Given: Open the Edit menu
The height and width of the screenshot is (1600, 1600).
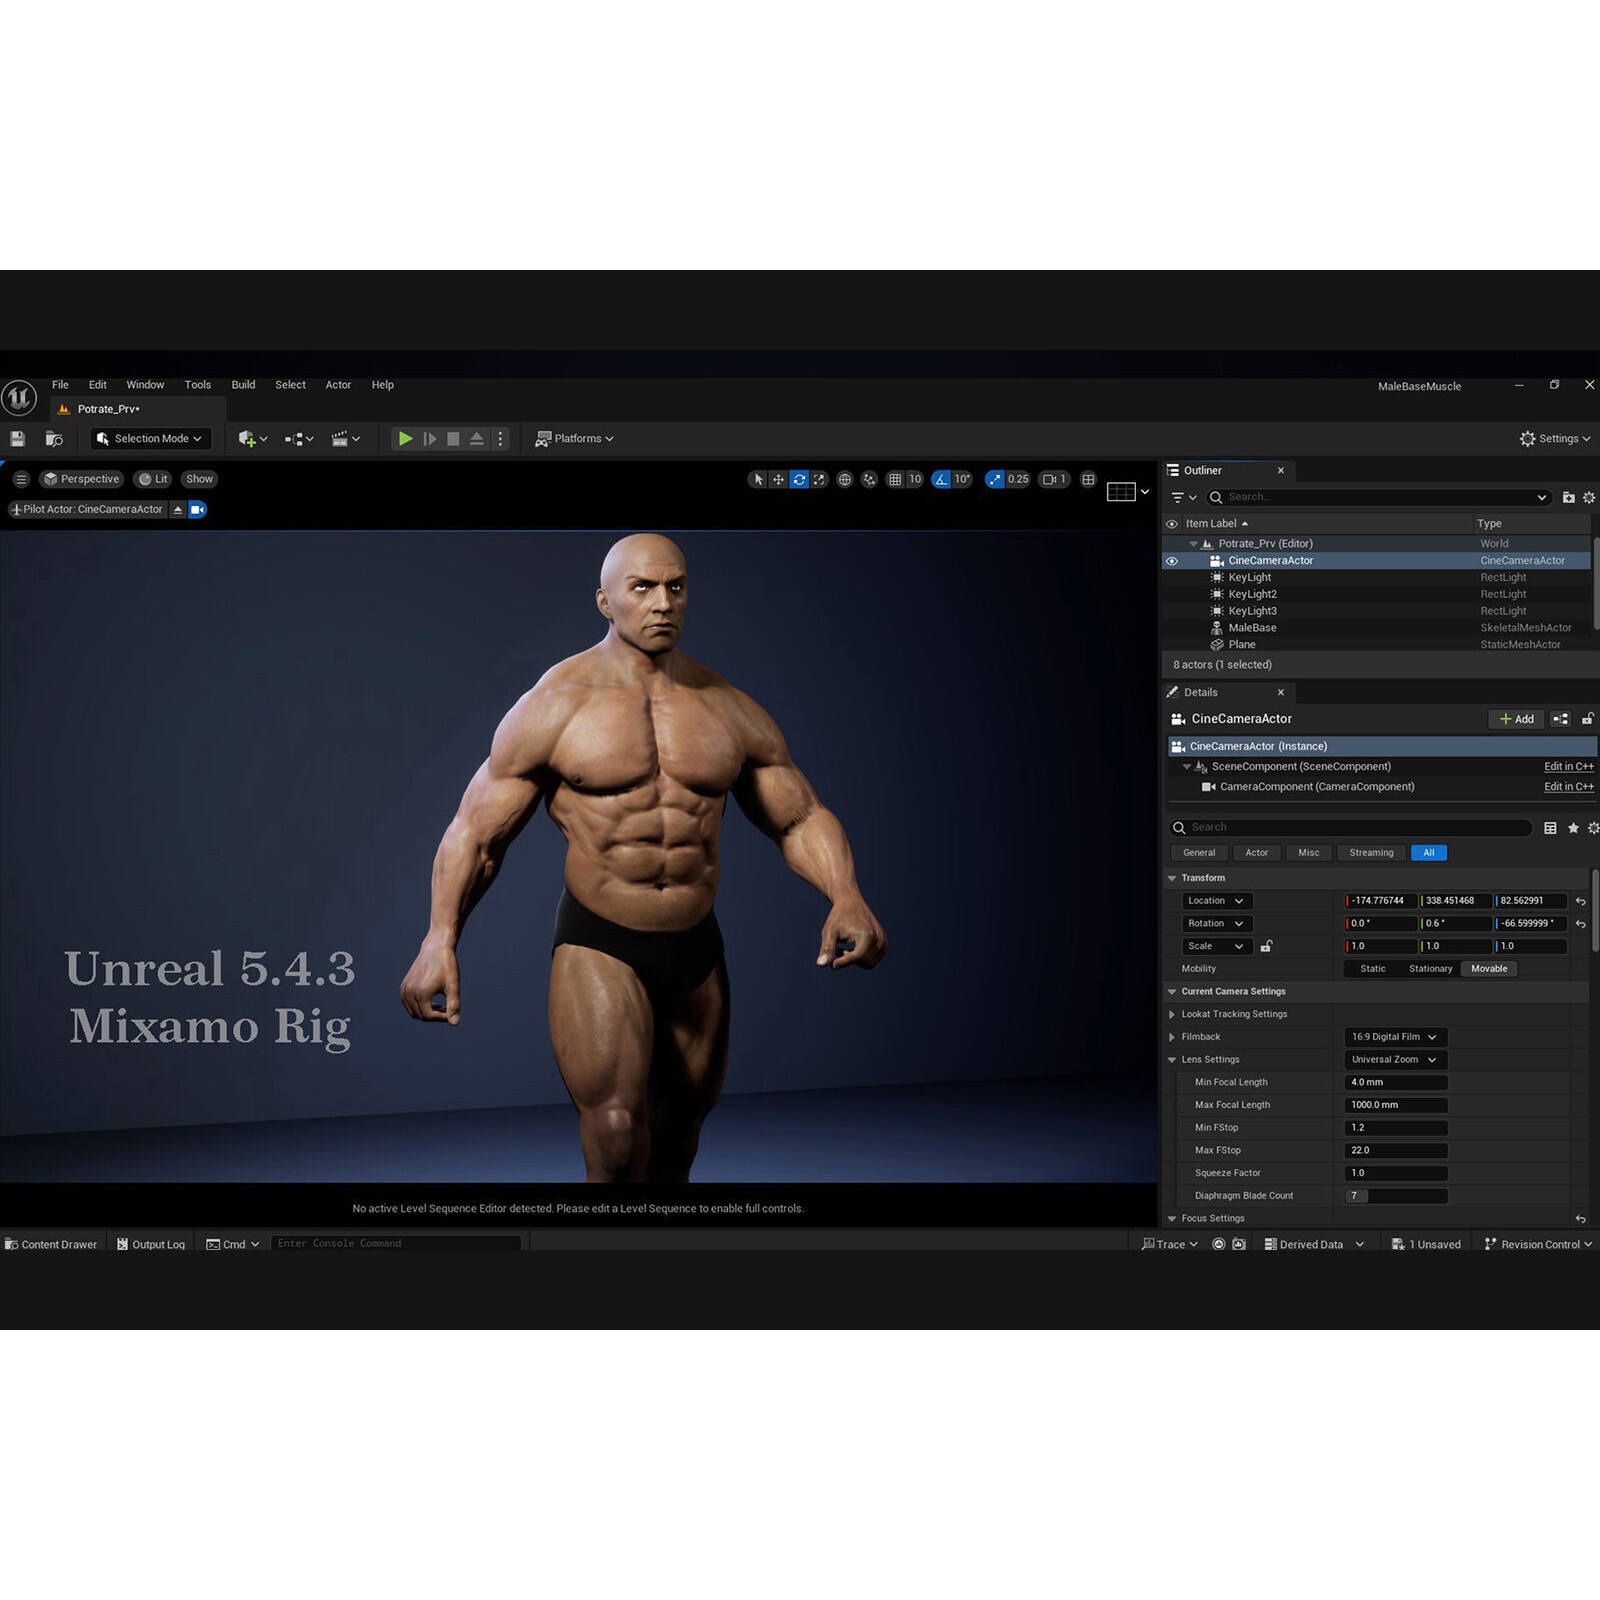Looking at the screenshot, I should [x=97, y=385].
